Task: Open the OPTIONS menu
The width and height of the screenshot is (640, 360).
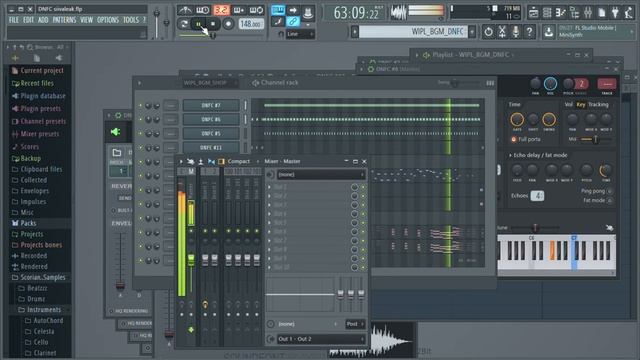Action: pyautogui.click(x=108, y=20)
